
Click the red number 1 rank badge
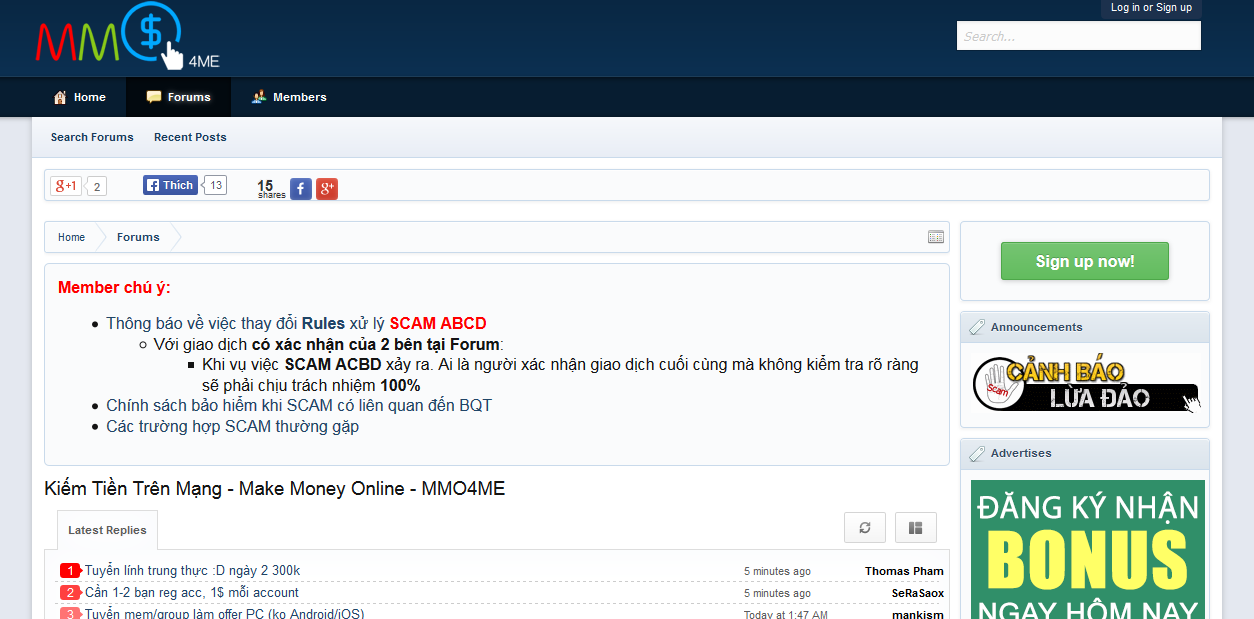tap(69, 571)
